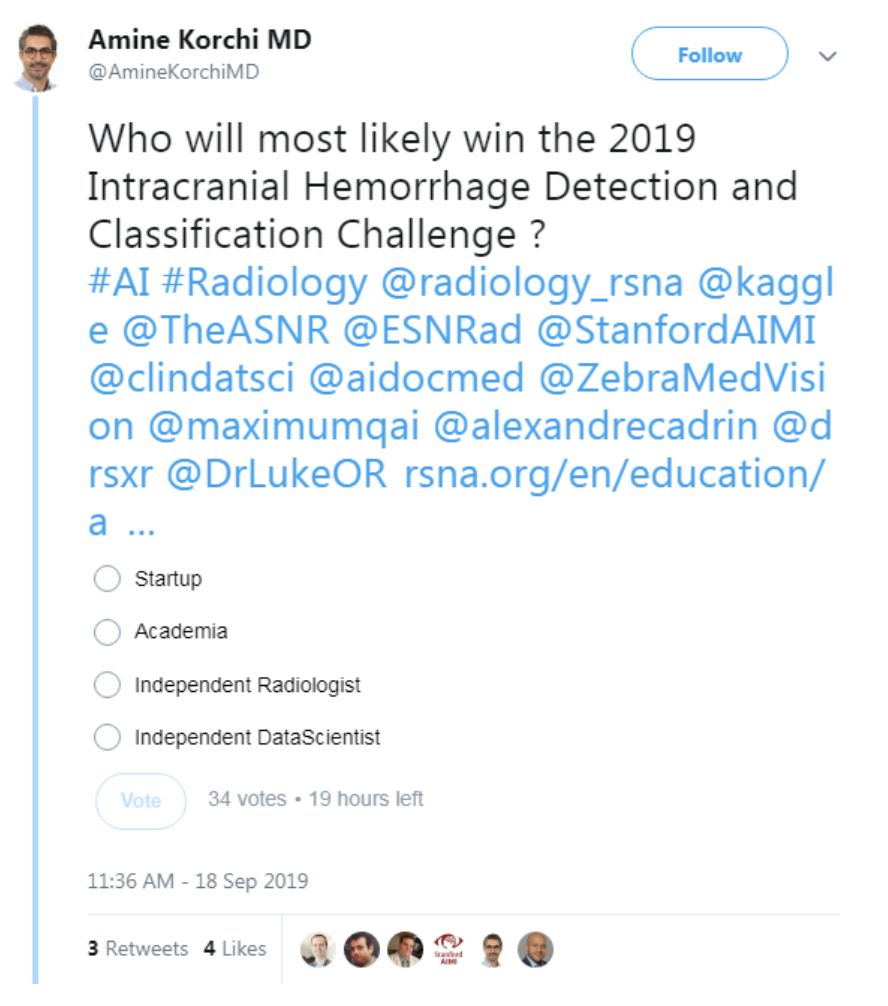This screenshot has width=888, height=1006.
Task: View the 3 Retweets list
Action: pyautogui.click(x=137, y=948)
